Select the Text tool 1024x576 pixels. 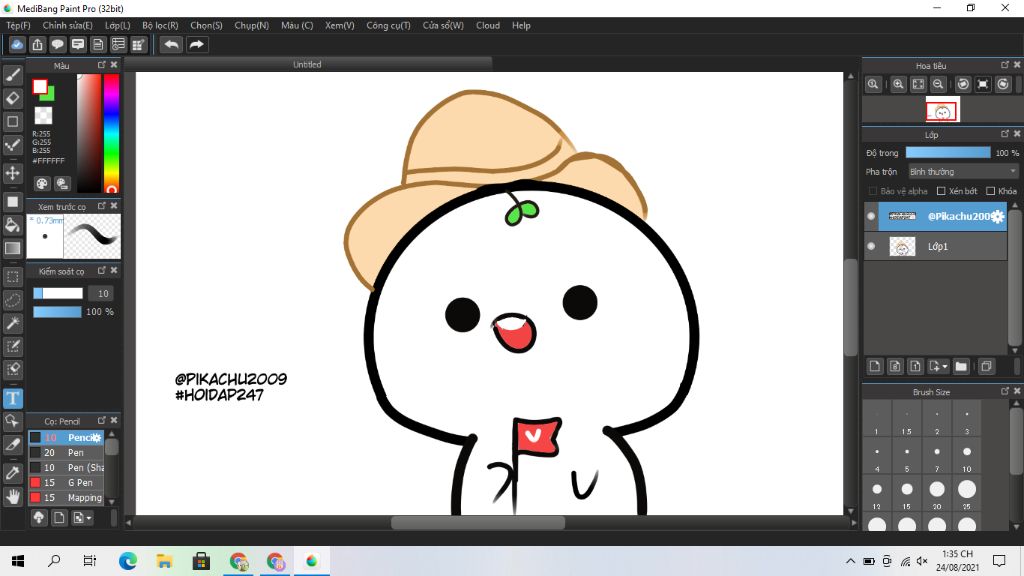tap(12, 398)
